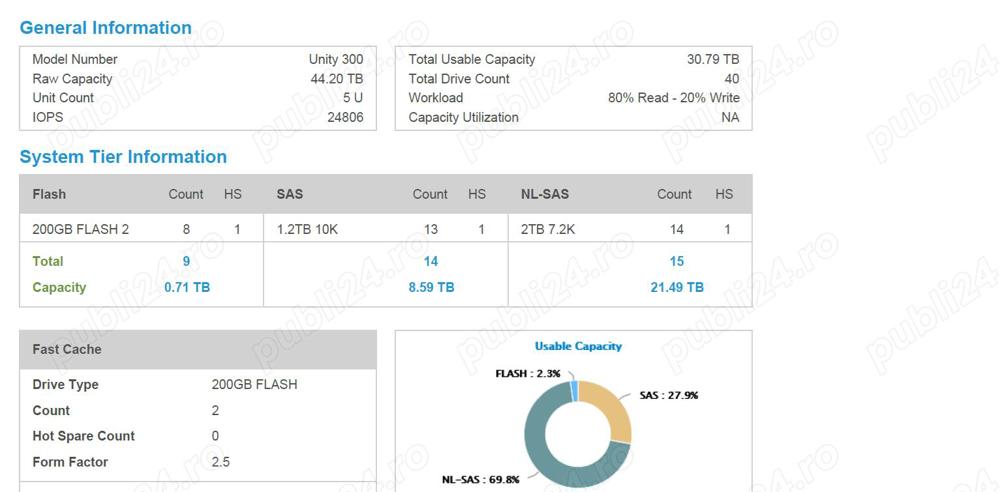Click the Total Usable Capacity value 30.79 TB
Screen dimensions: 1000x492
coord(712,59)
